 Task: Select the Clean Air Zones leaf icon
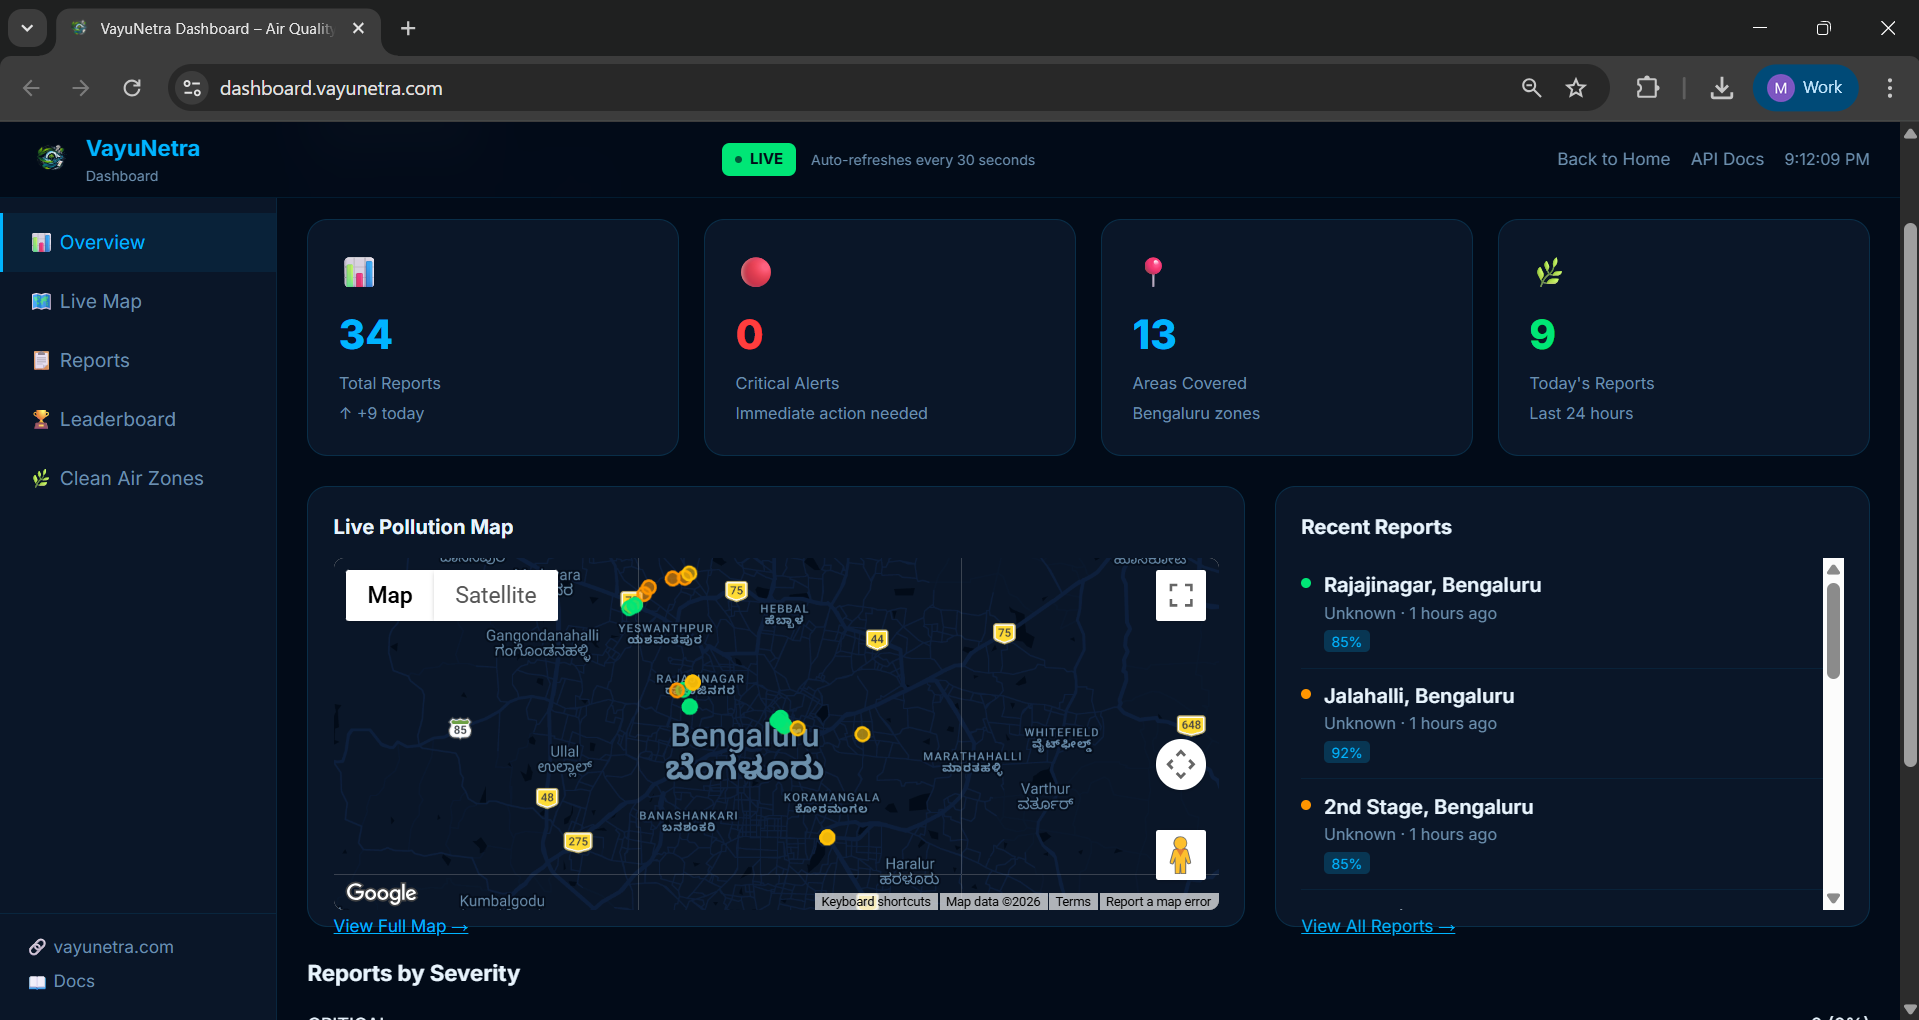coord(41,478)
